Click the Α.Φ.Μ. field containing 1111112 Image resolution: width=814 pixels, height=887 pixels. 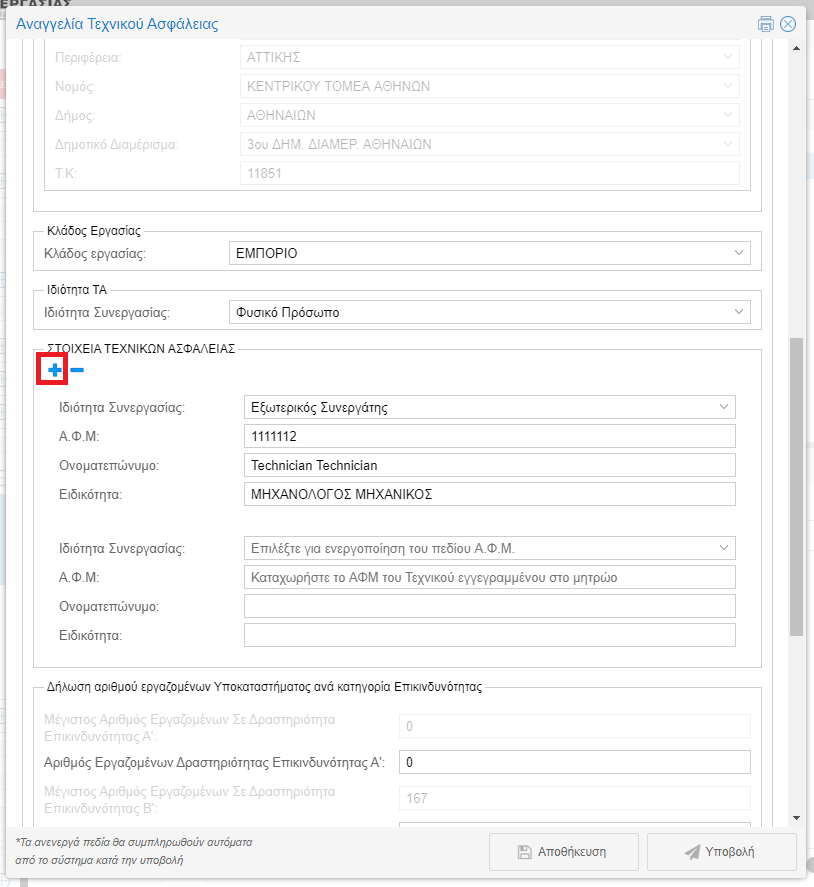click(x=489, y=436)
